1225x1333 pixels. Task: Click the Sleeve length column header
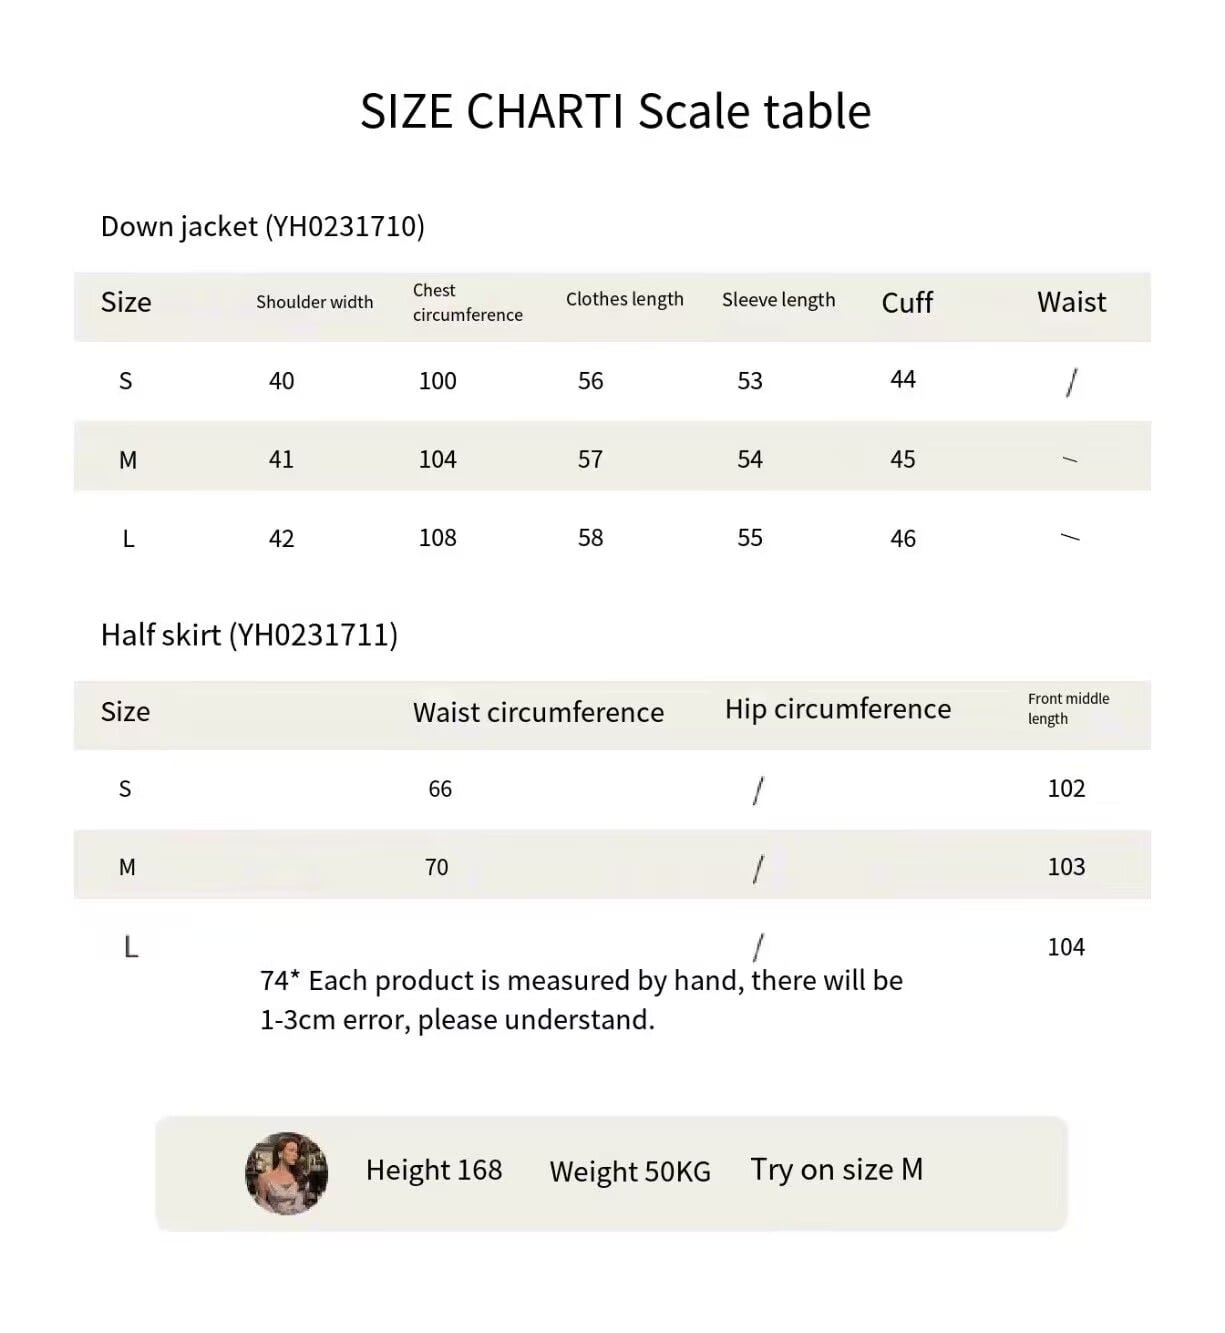coord(778,300)
